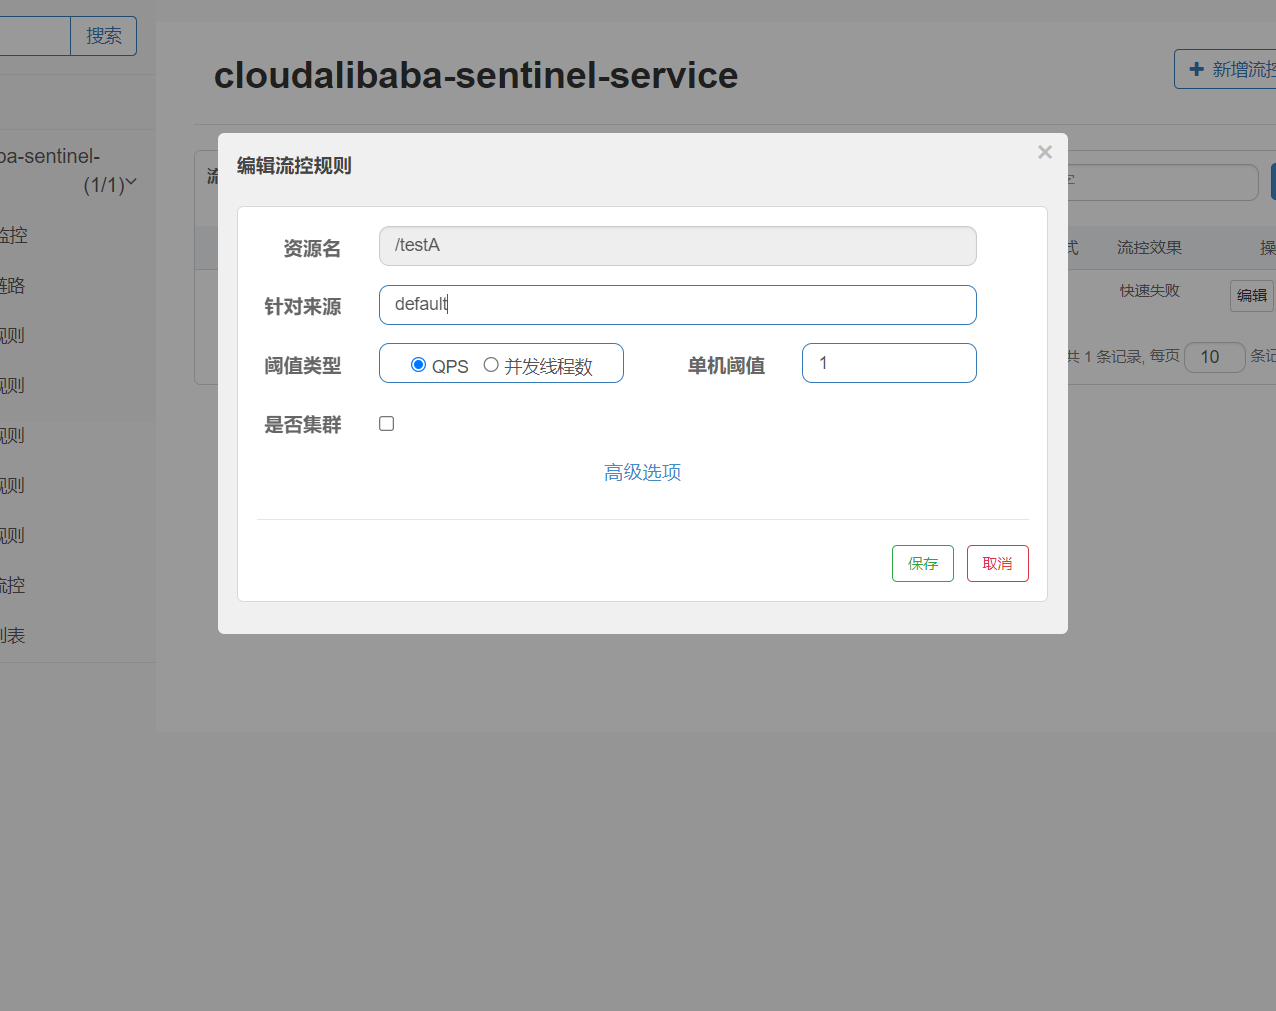
Task: Close the edit flow rule dialog
Action: point(1045,152)
